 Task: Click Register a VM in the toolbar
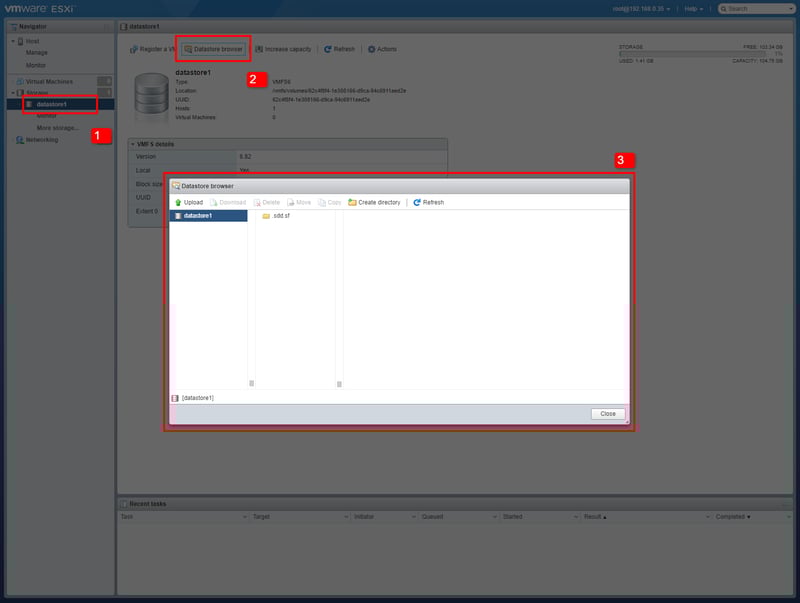153,49
